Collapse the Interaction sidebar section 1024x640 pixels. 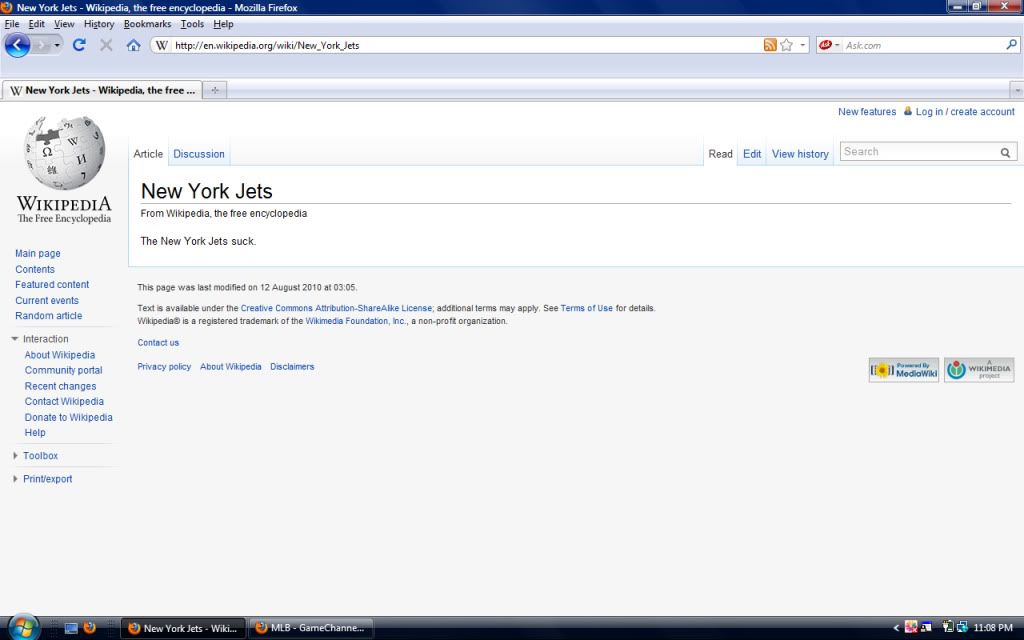(14, 339)
